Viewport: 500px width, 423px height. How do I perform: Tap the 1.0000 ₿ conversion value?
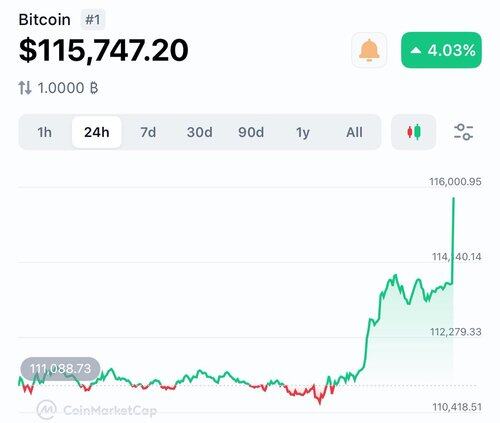click(68, 88)
